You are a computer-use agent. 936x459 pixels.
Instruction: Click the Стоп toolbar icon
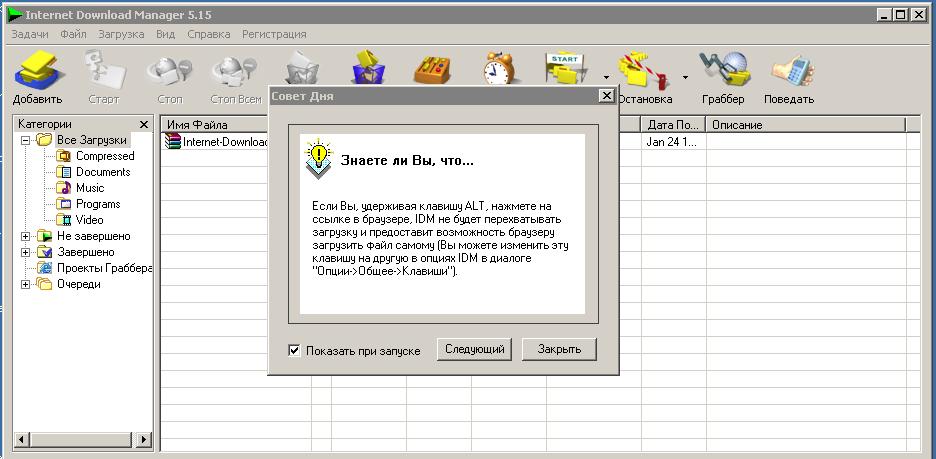tap(170, 70)
